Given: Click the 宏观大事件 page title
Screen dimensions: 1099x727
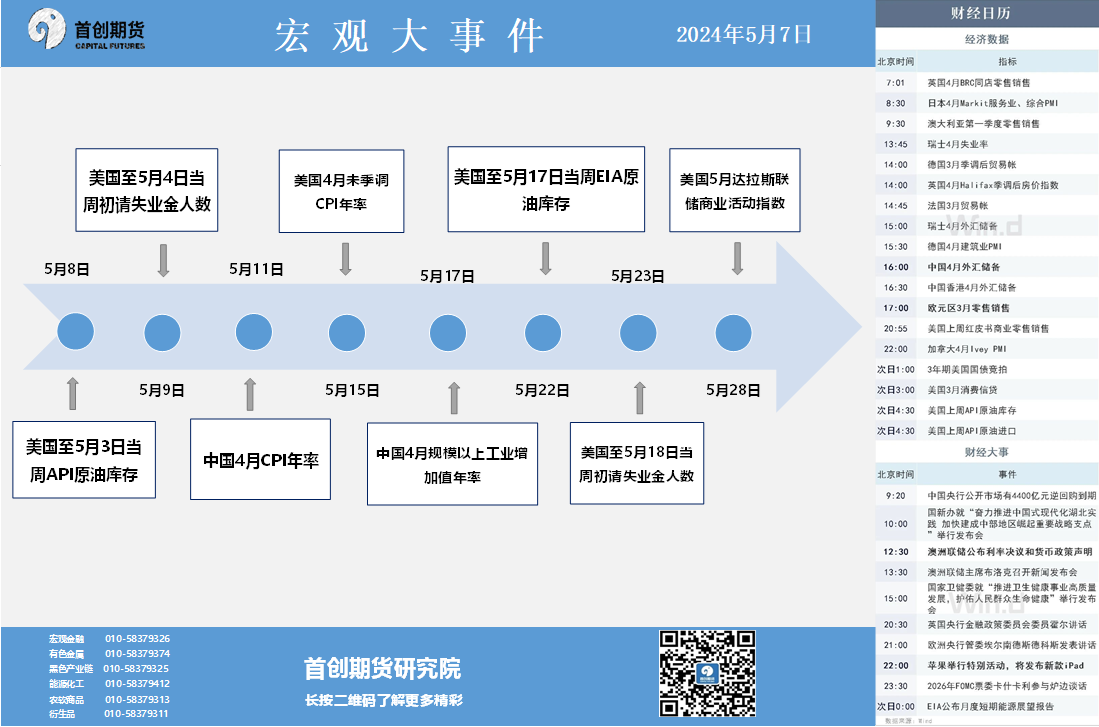Looking at the screenshot, I should (409, 35).
